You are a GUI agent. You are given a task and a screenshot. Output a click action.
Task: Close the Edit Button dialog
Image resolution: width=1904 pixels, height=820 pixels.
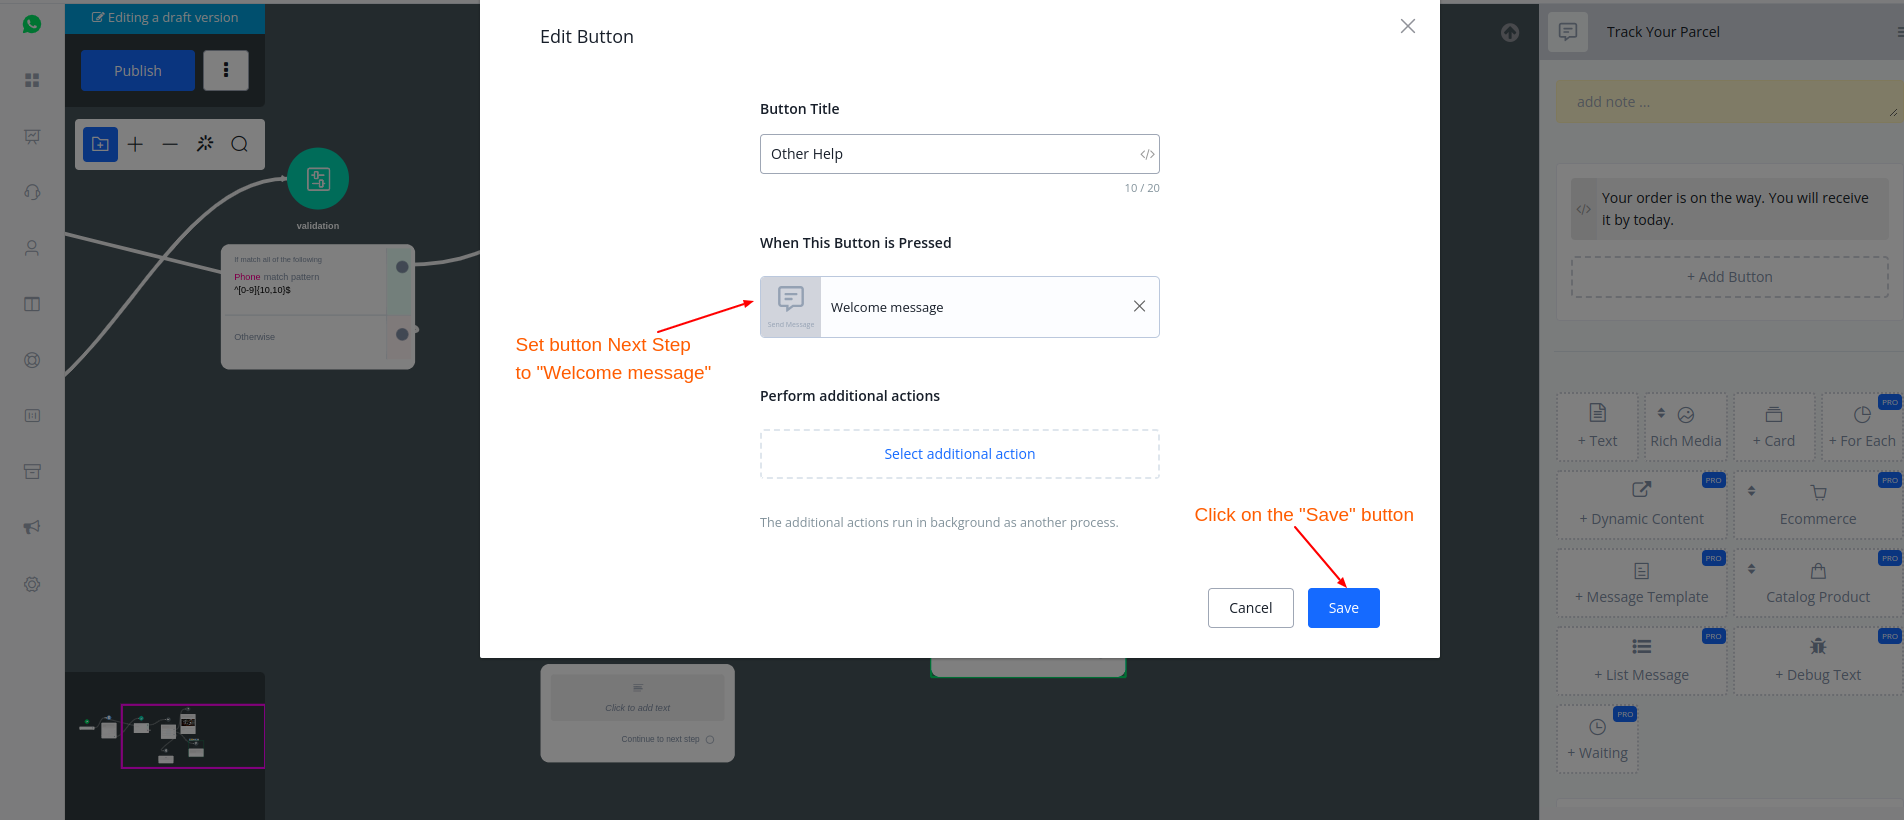(x=1407, y=26)
